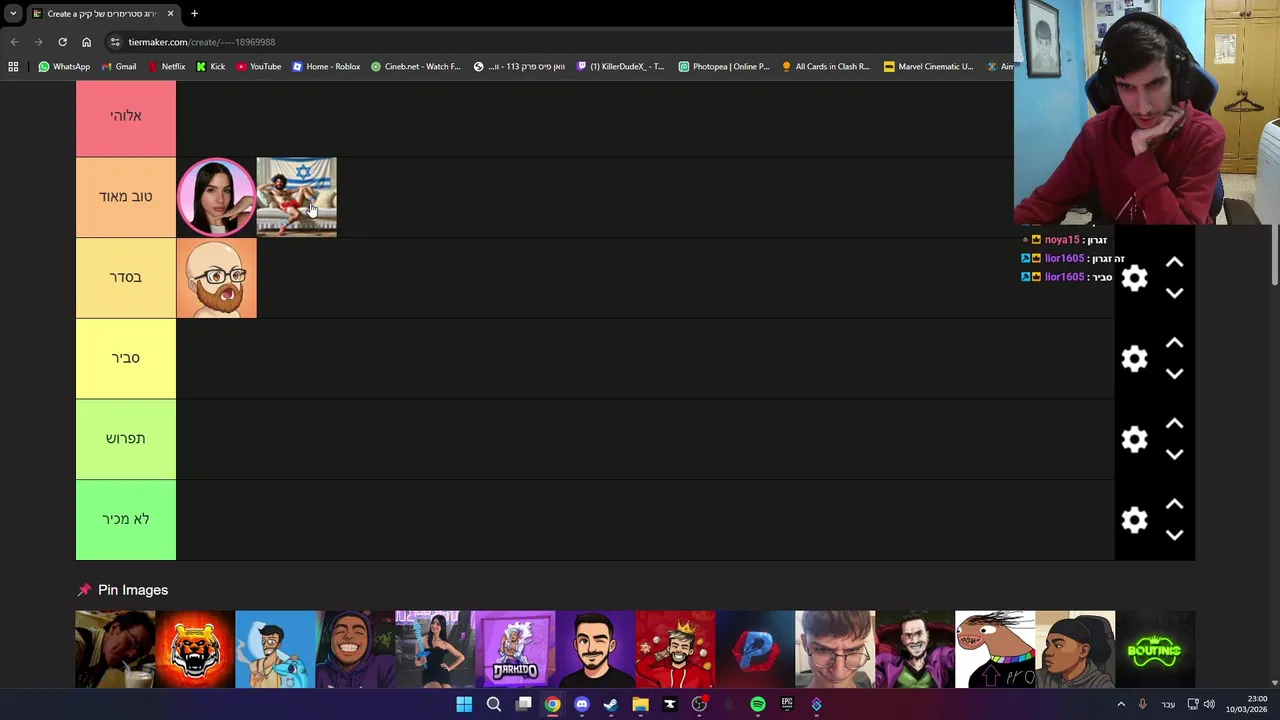Screen dimensions: 1280x720
Task: Open the Gmail bookmark
Action: click(x=118, y=67)
